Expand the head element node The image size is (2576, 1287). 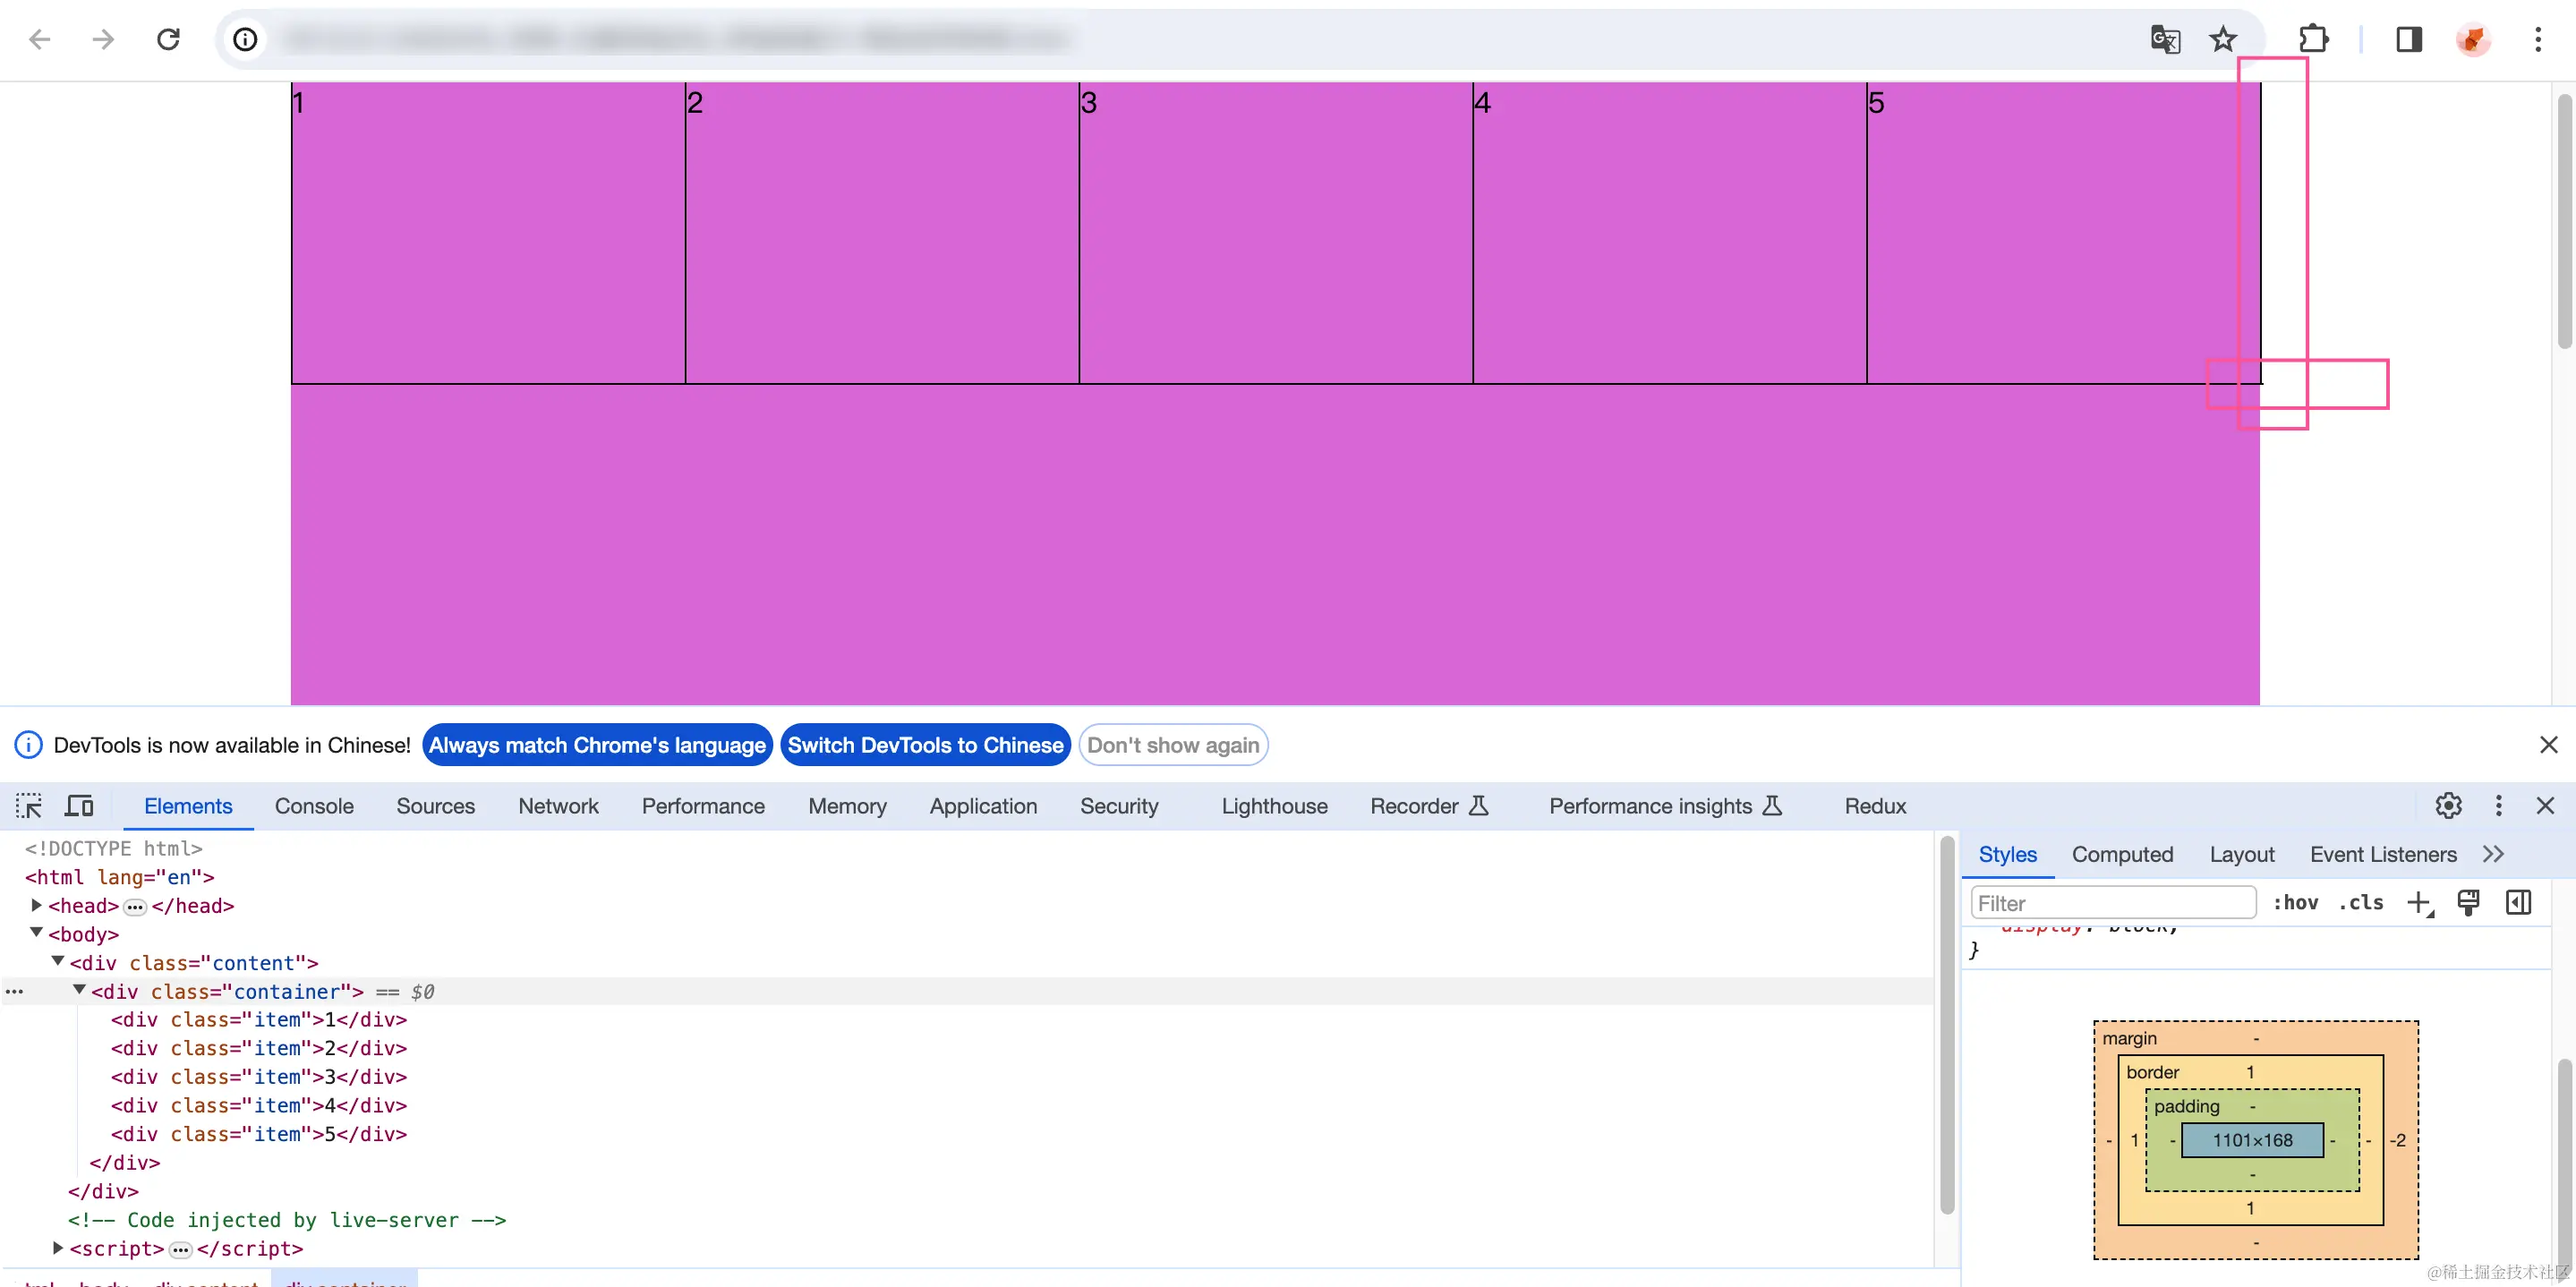(37, 905)
